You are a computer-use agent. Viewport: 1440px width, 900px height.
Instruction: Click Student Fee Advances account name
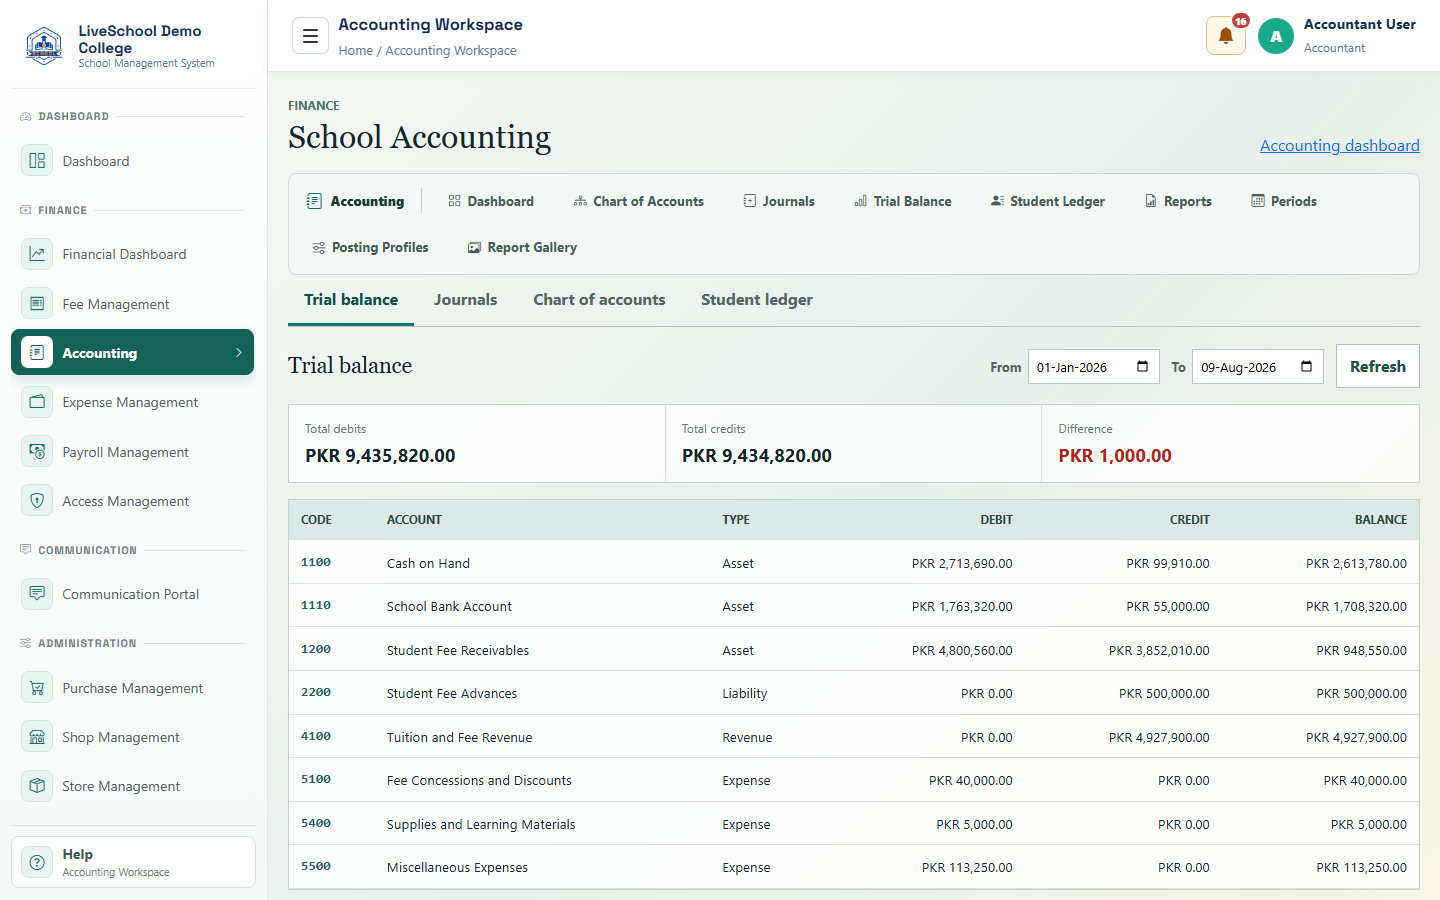(x=452, y=694)
